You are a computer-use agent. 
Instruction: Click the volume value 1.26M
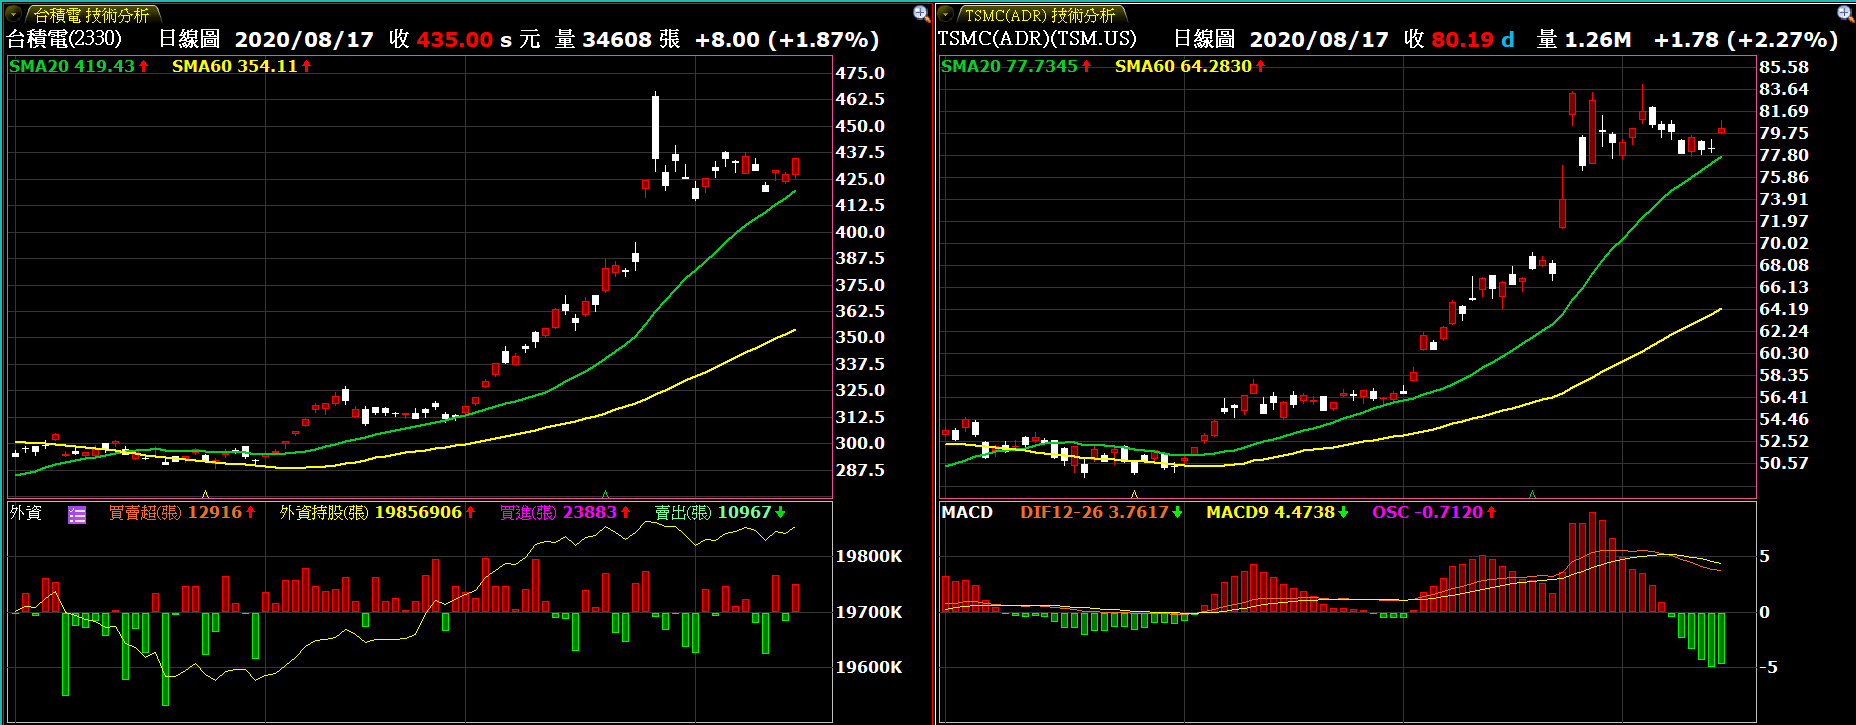pos(1598,40)
